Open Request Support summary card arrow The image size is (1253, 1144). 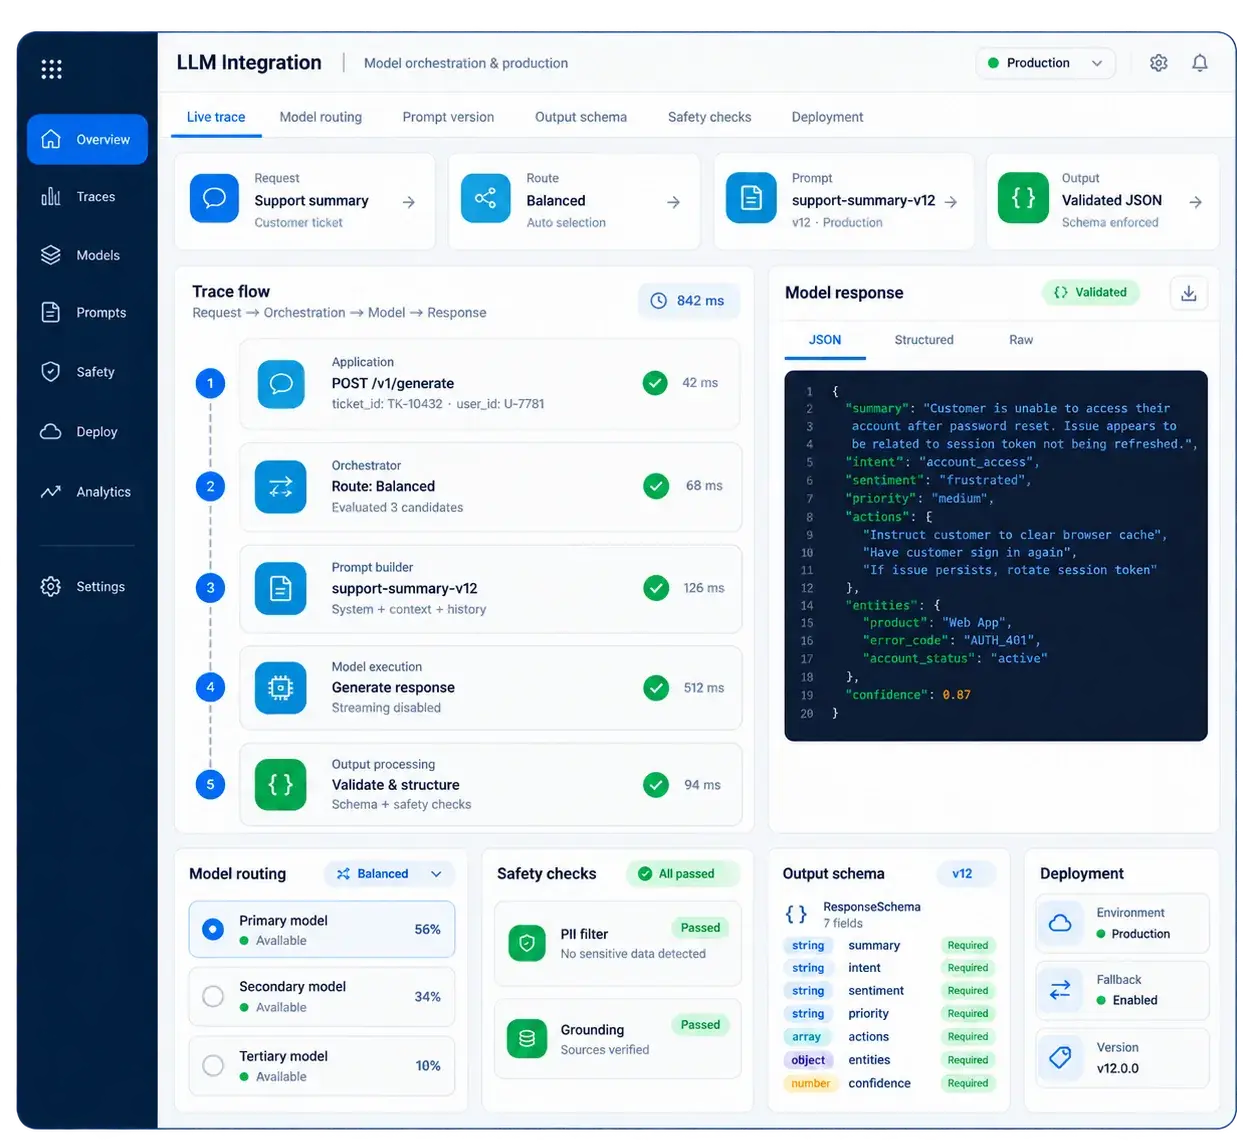409,202
